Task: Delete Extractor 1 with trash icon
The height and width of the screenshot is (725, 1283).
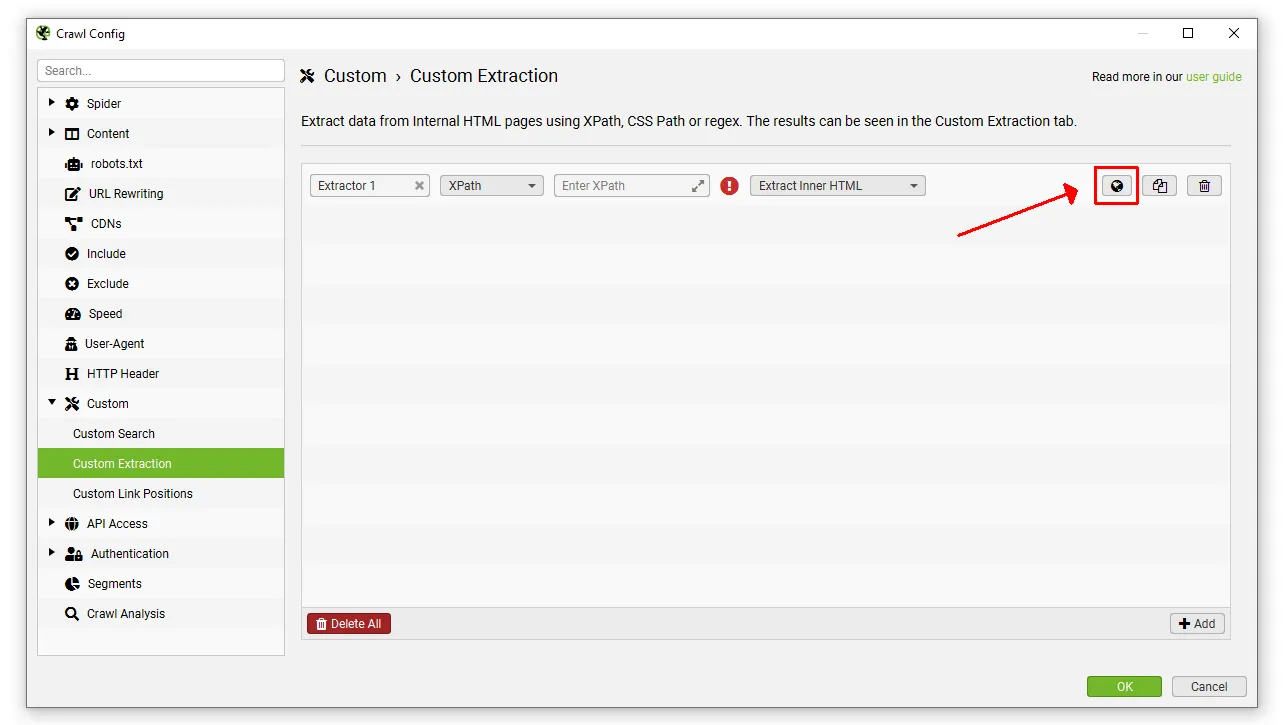Action: pos(1204,185)
